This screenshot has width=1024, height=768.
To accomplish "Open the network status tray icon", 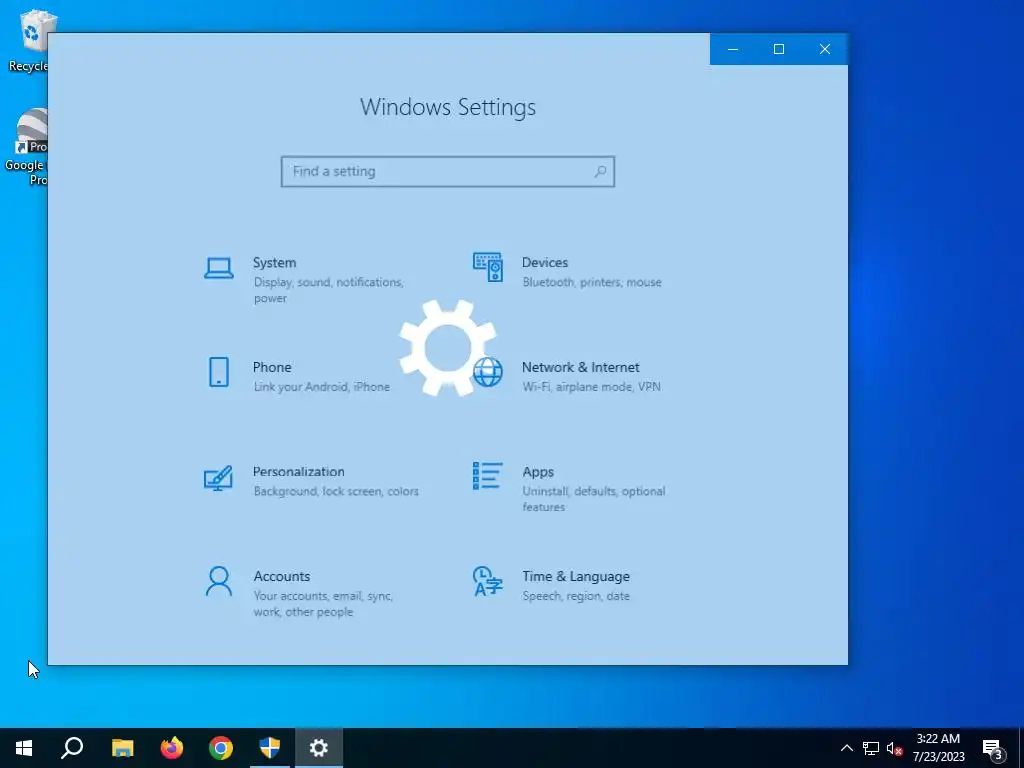I will pos(871,748).
